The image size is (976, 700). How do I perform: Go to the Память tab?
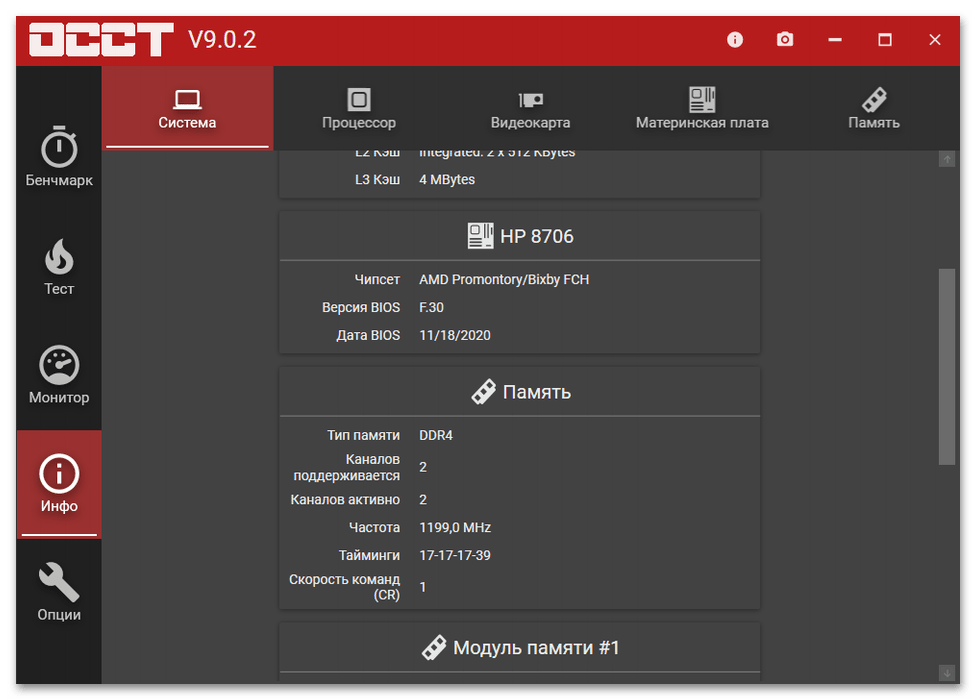(x=874, y=109)
